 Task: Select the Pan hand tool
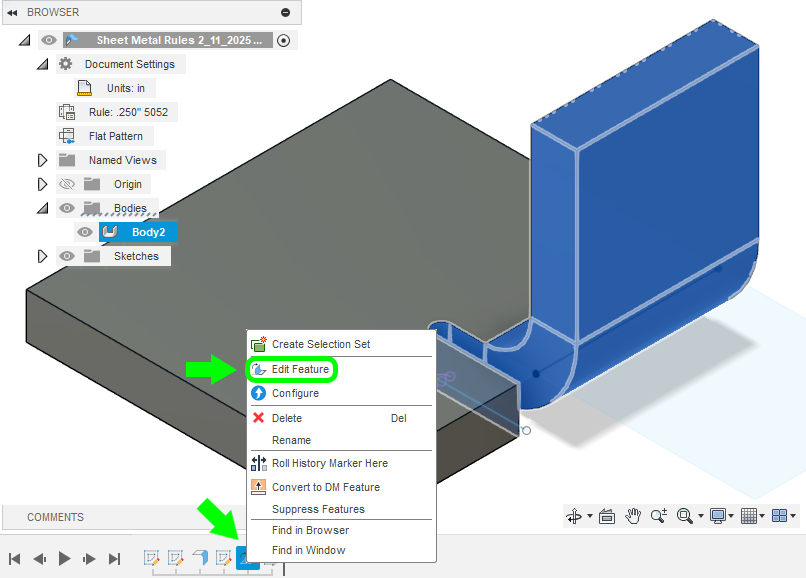pos(632,516)
